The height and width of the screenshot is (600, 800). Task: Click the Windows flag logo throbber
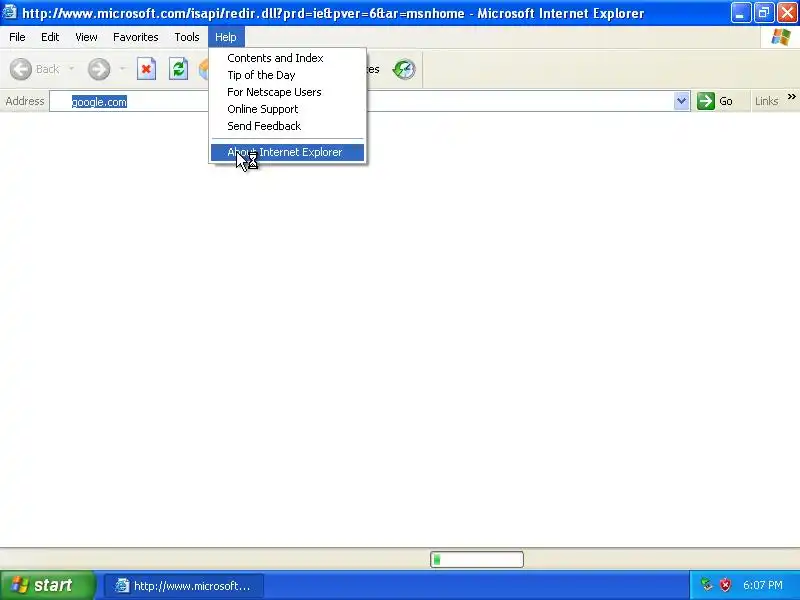point(781,37)
